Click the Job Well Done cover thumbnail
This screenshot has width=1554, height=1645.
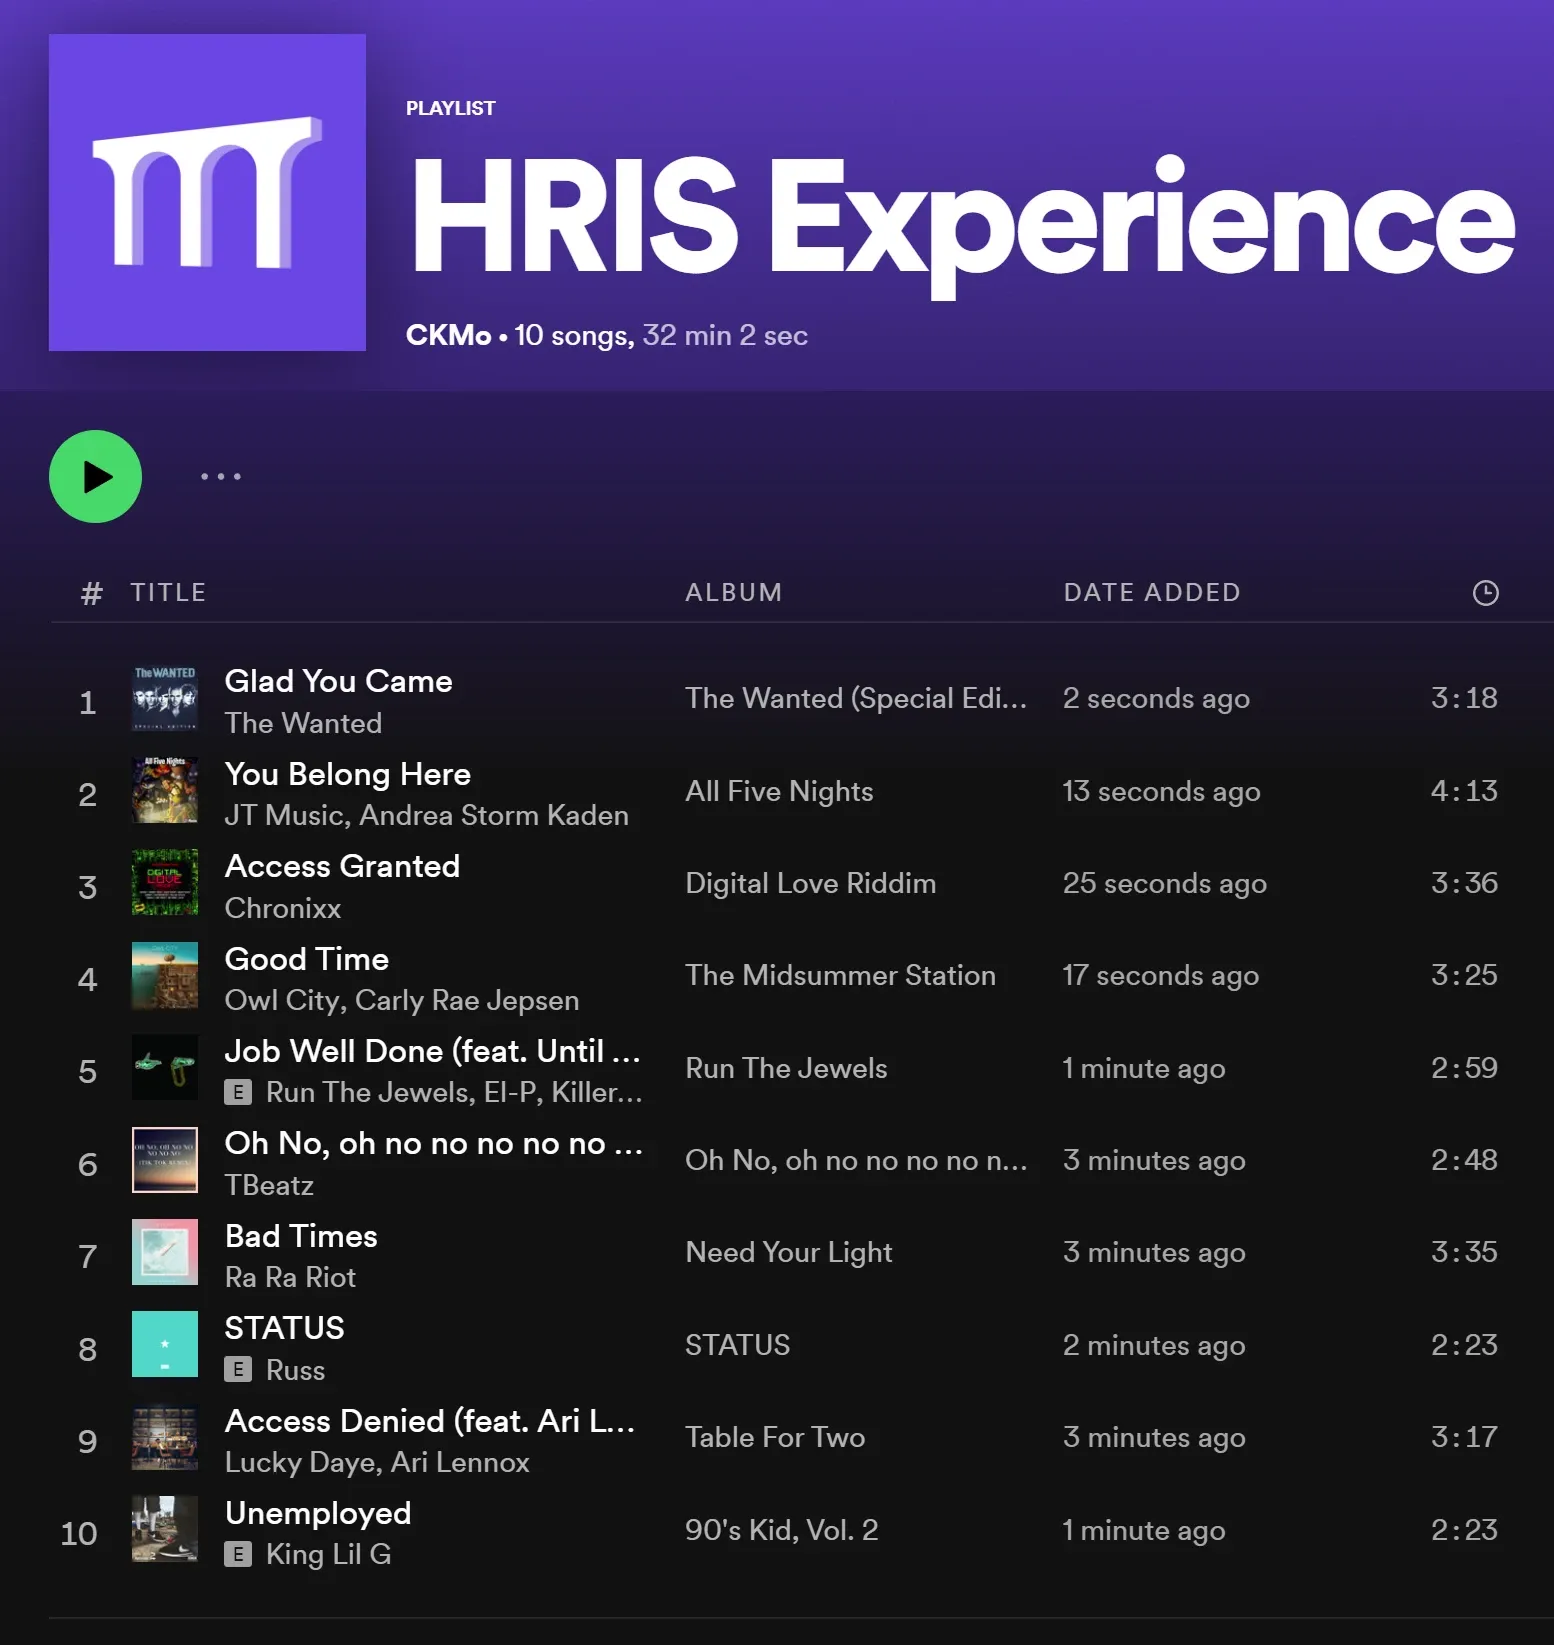[x=165, y=1068]
